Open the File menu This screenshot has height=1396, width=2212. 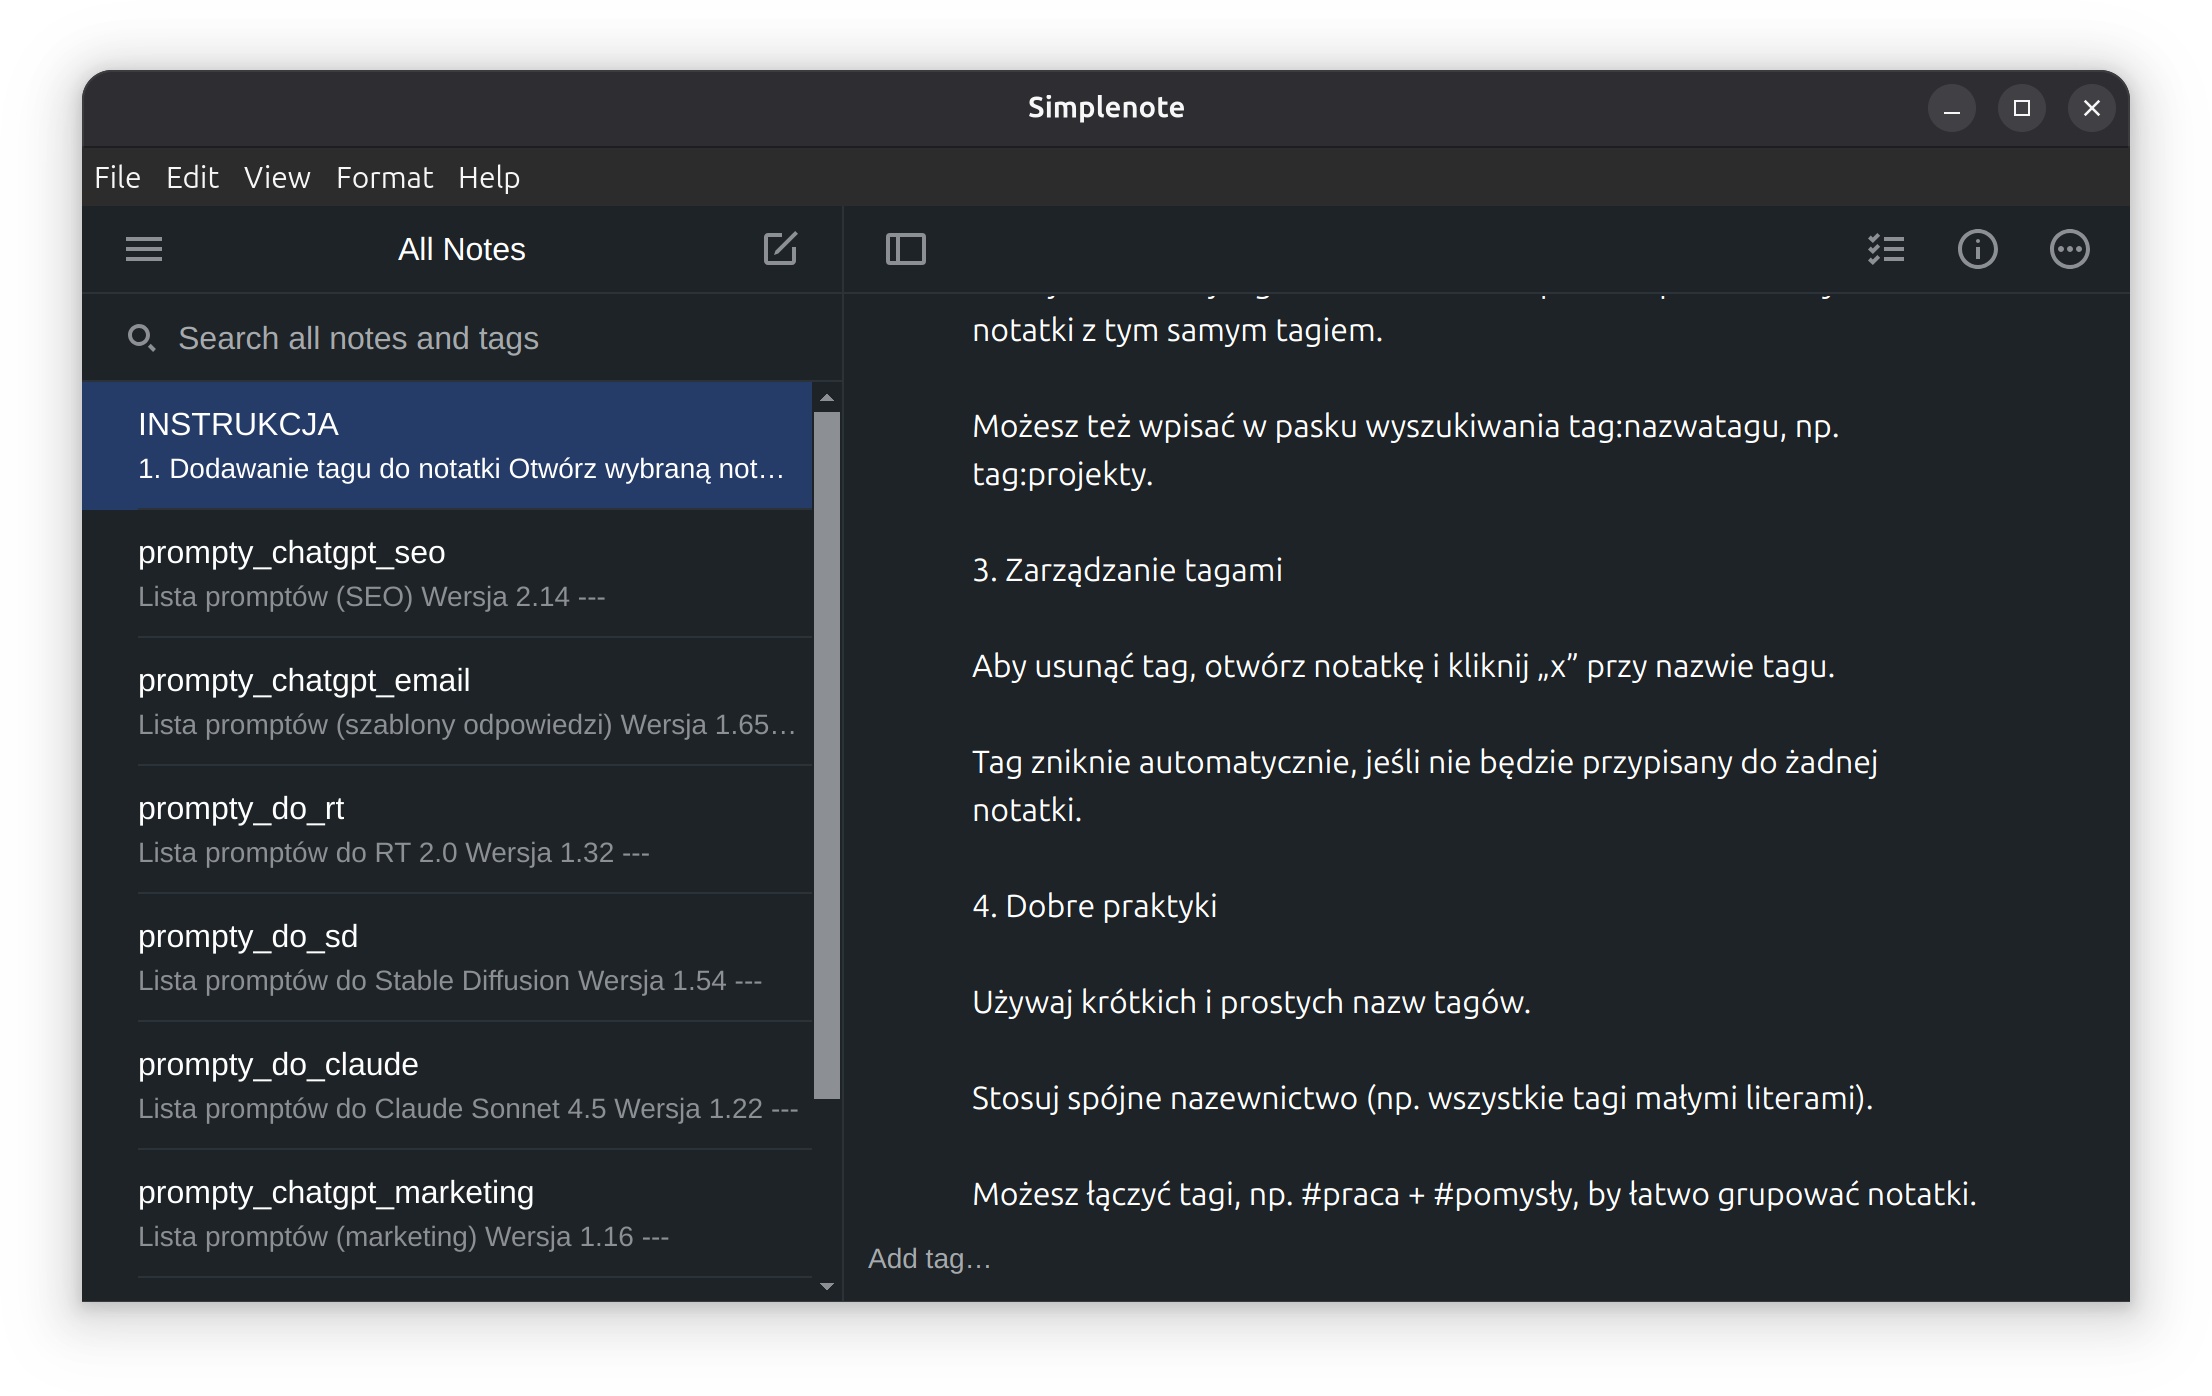tap(117, 178)
